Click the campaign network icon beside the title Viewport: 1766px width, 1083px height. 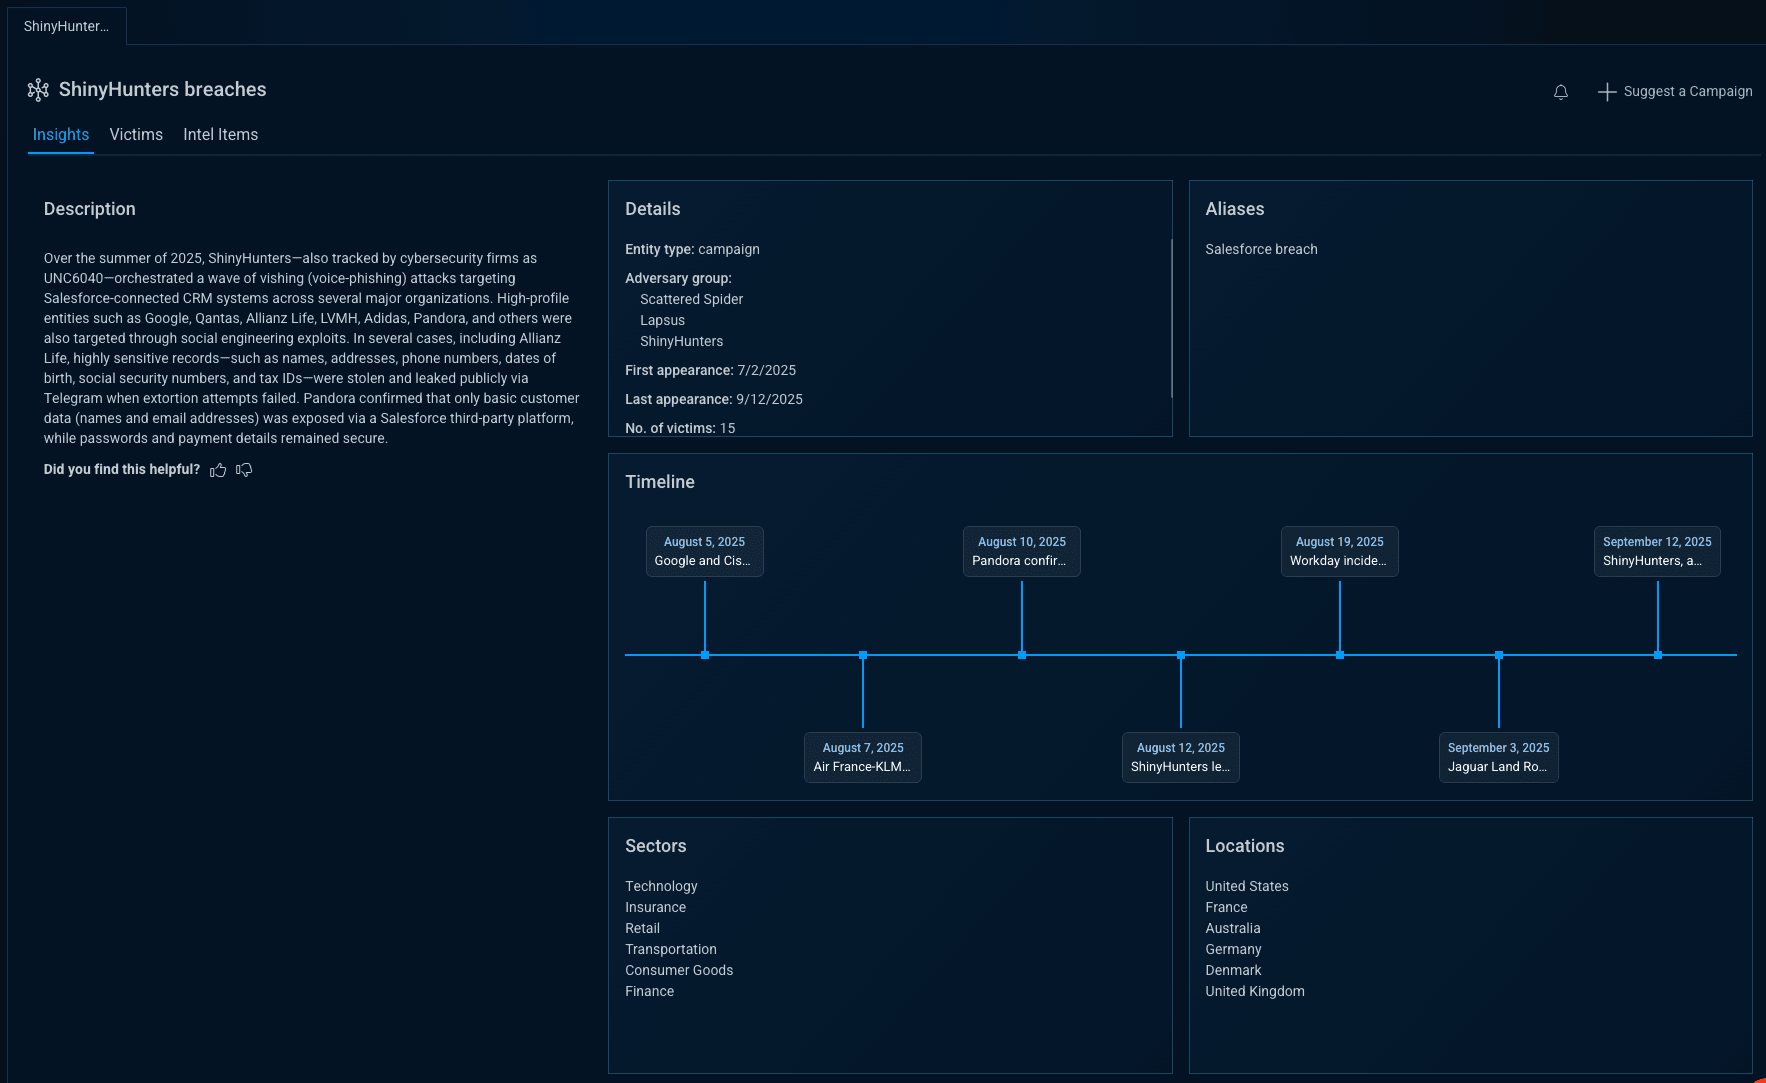pyautogui.click(x=38, y=89)
